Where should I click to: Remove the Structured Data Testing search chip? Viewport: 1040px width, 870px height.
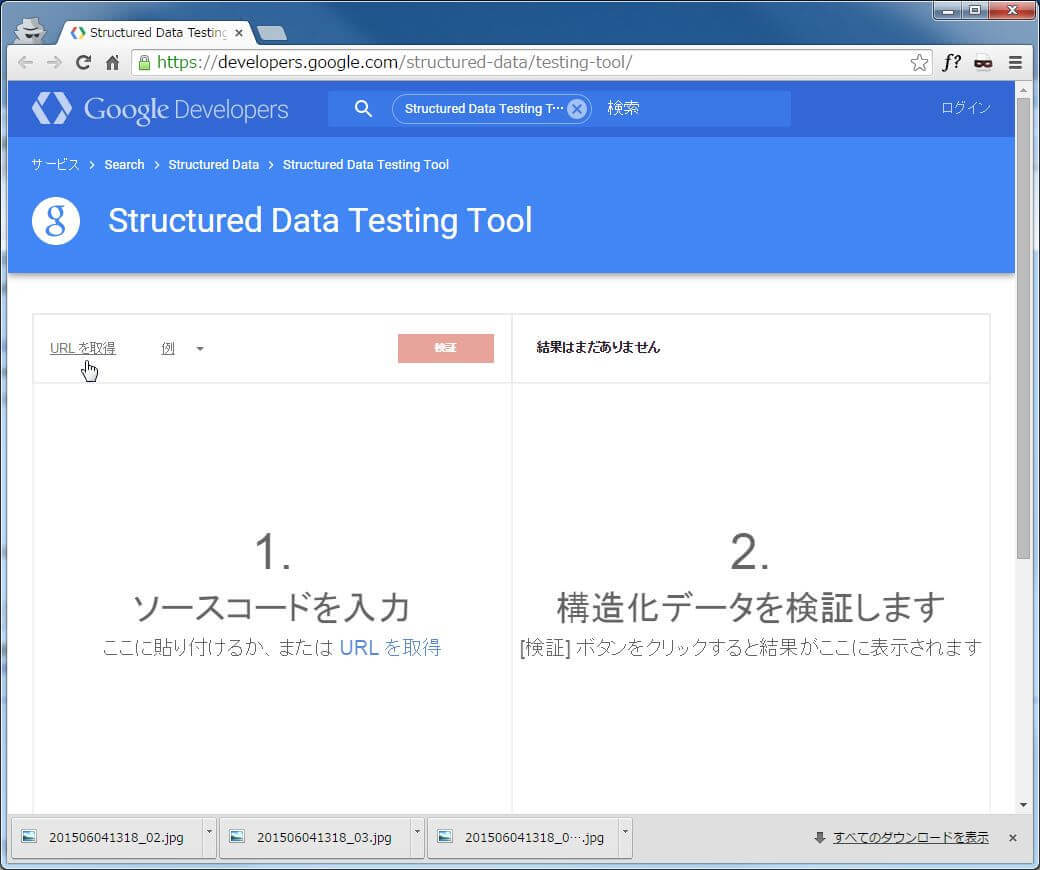click(576, 109)
